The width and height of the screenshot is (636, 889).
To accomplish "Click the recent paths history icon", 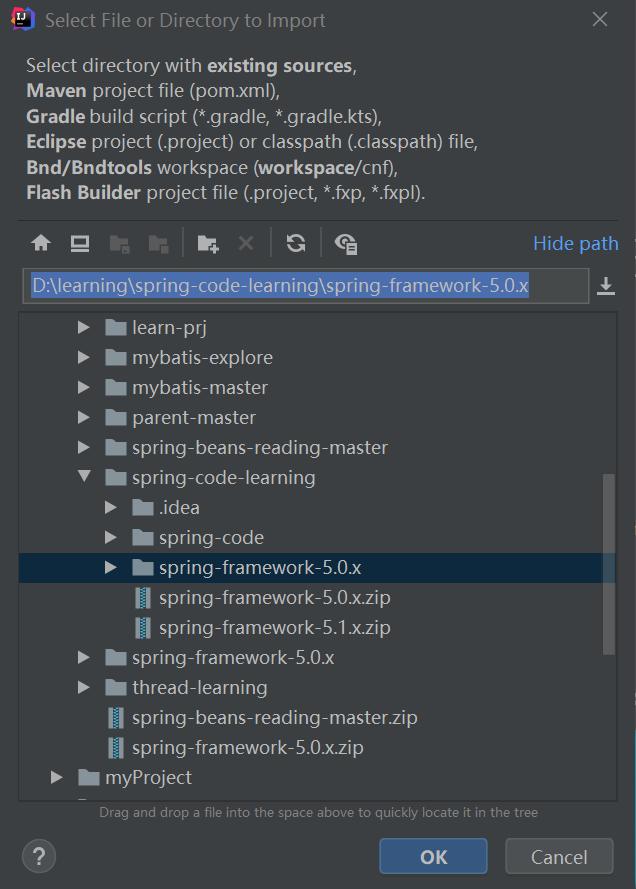I will point(605,287).
